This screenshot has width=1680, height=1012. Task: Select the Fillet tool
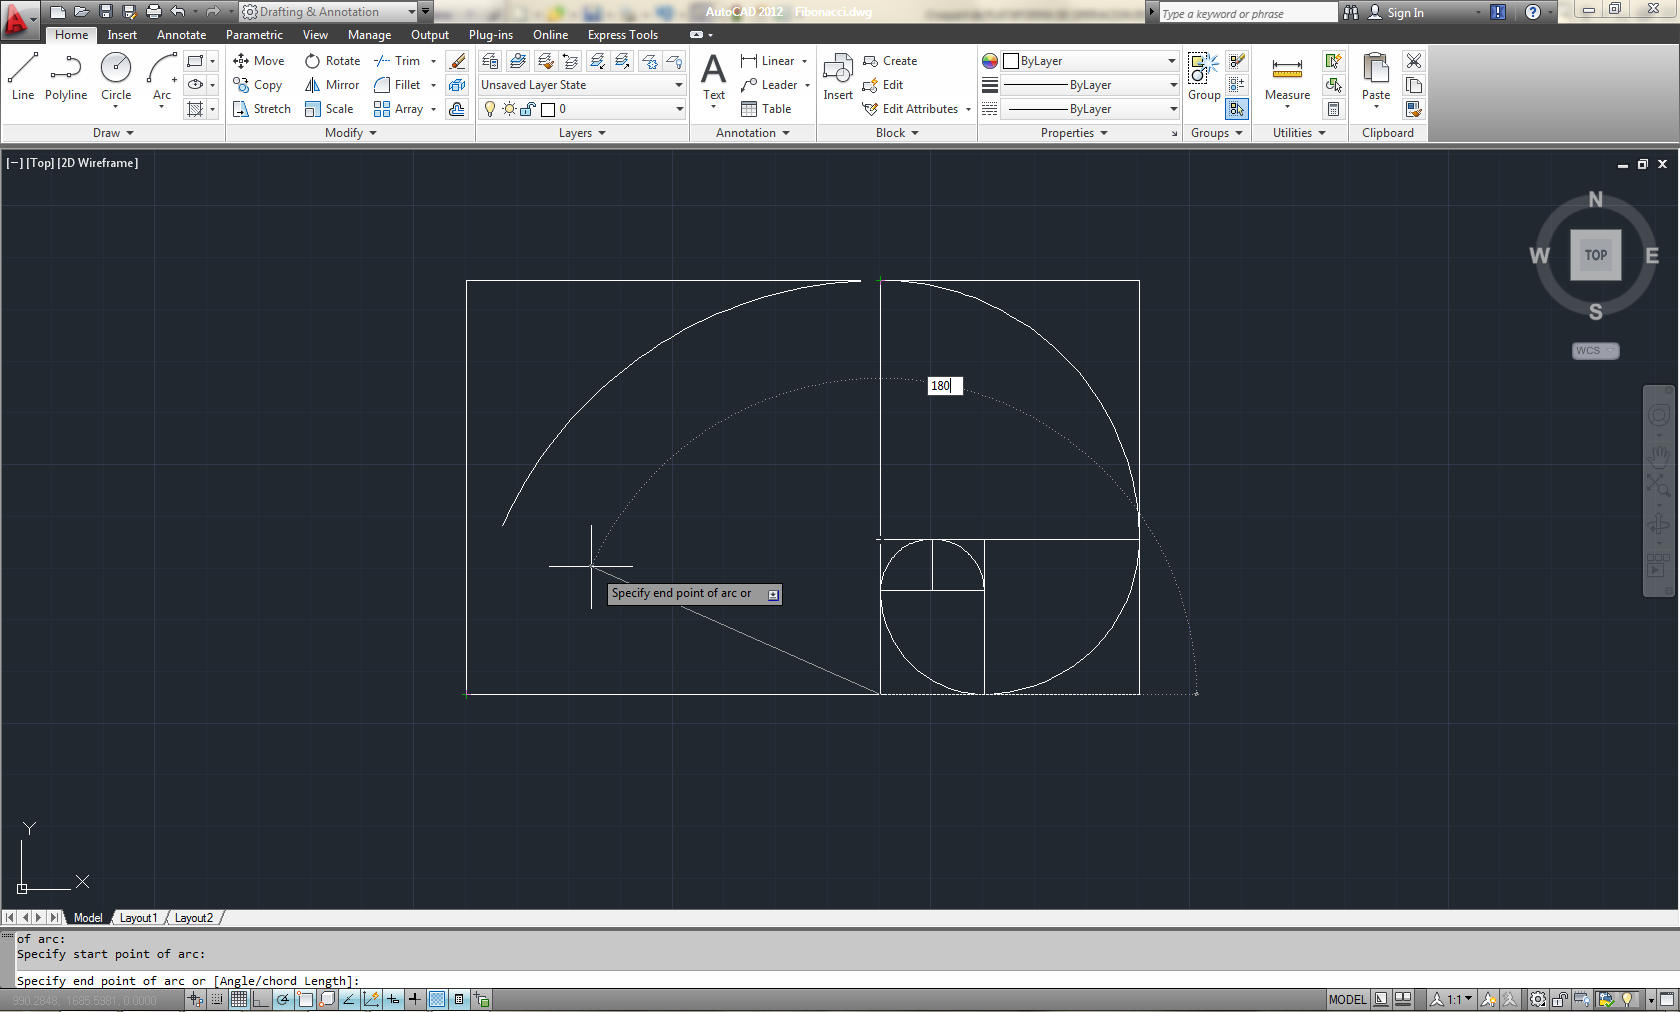coord(397,85)
